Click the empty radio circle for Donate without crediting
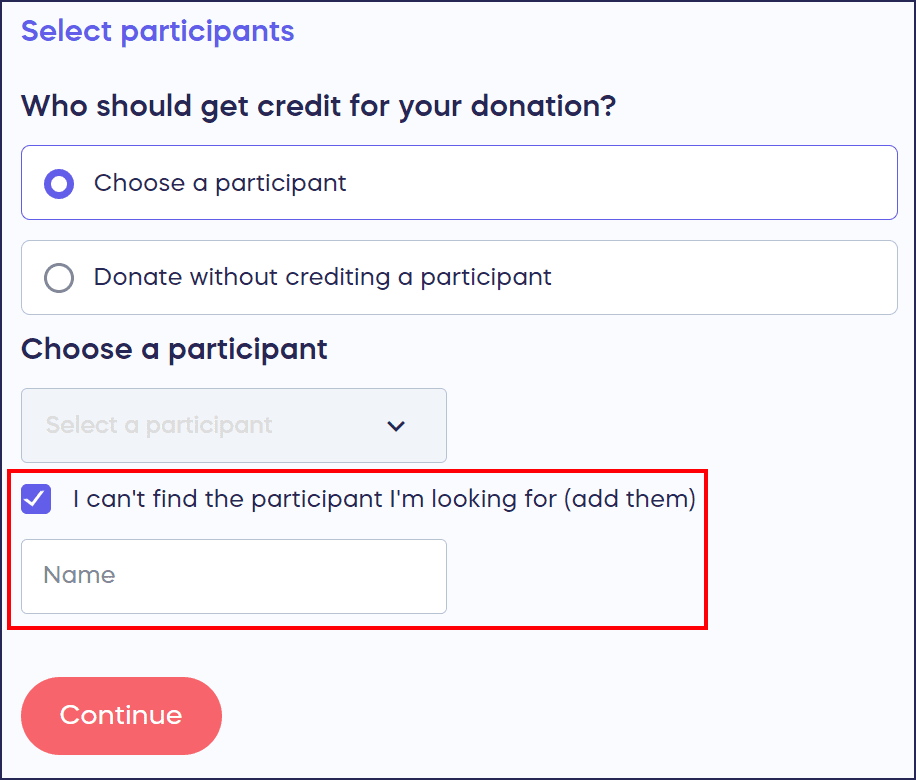The image size is (916, 780). pos(59,277)
